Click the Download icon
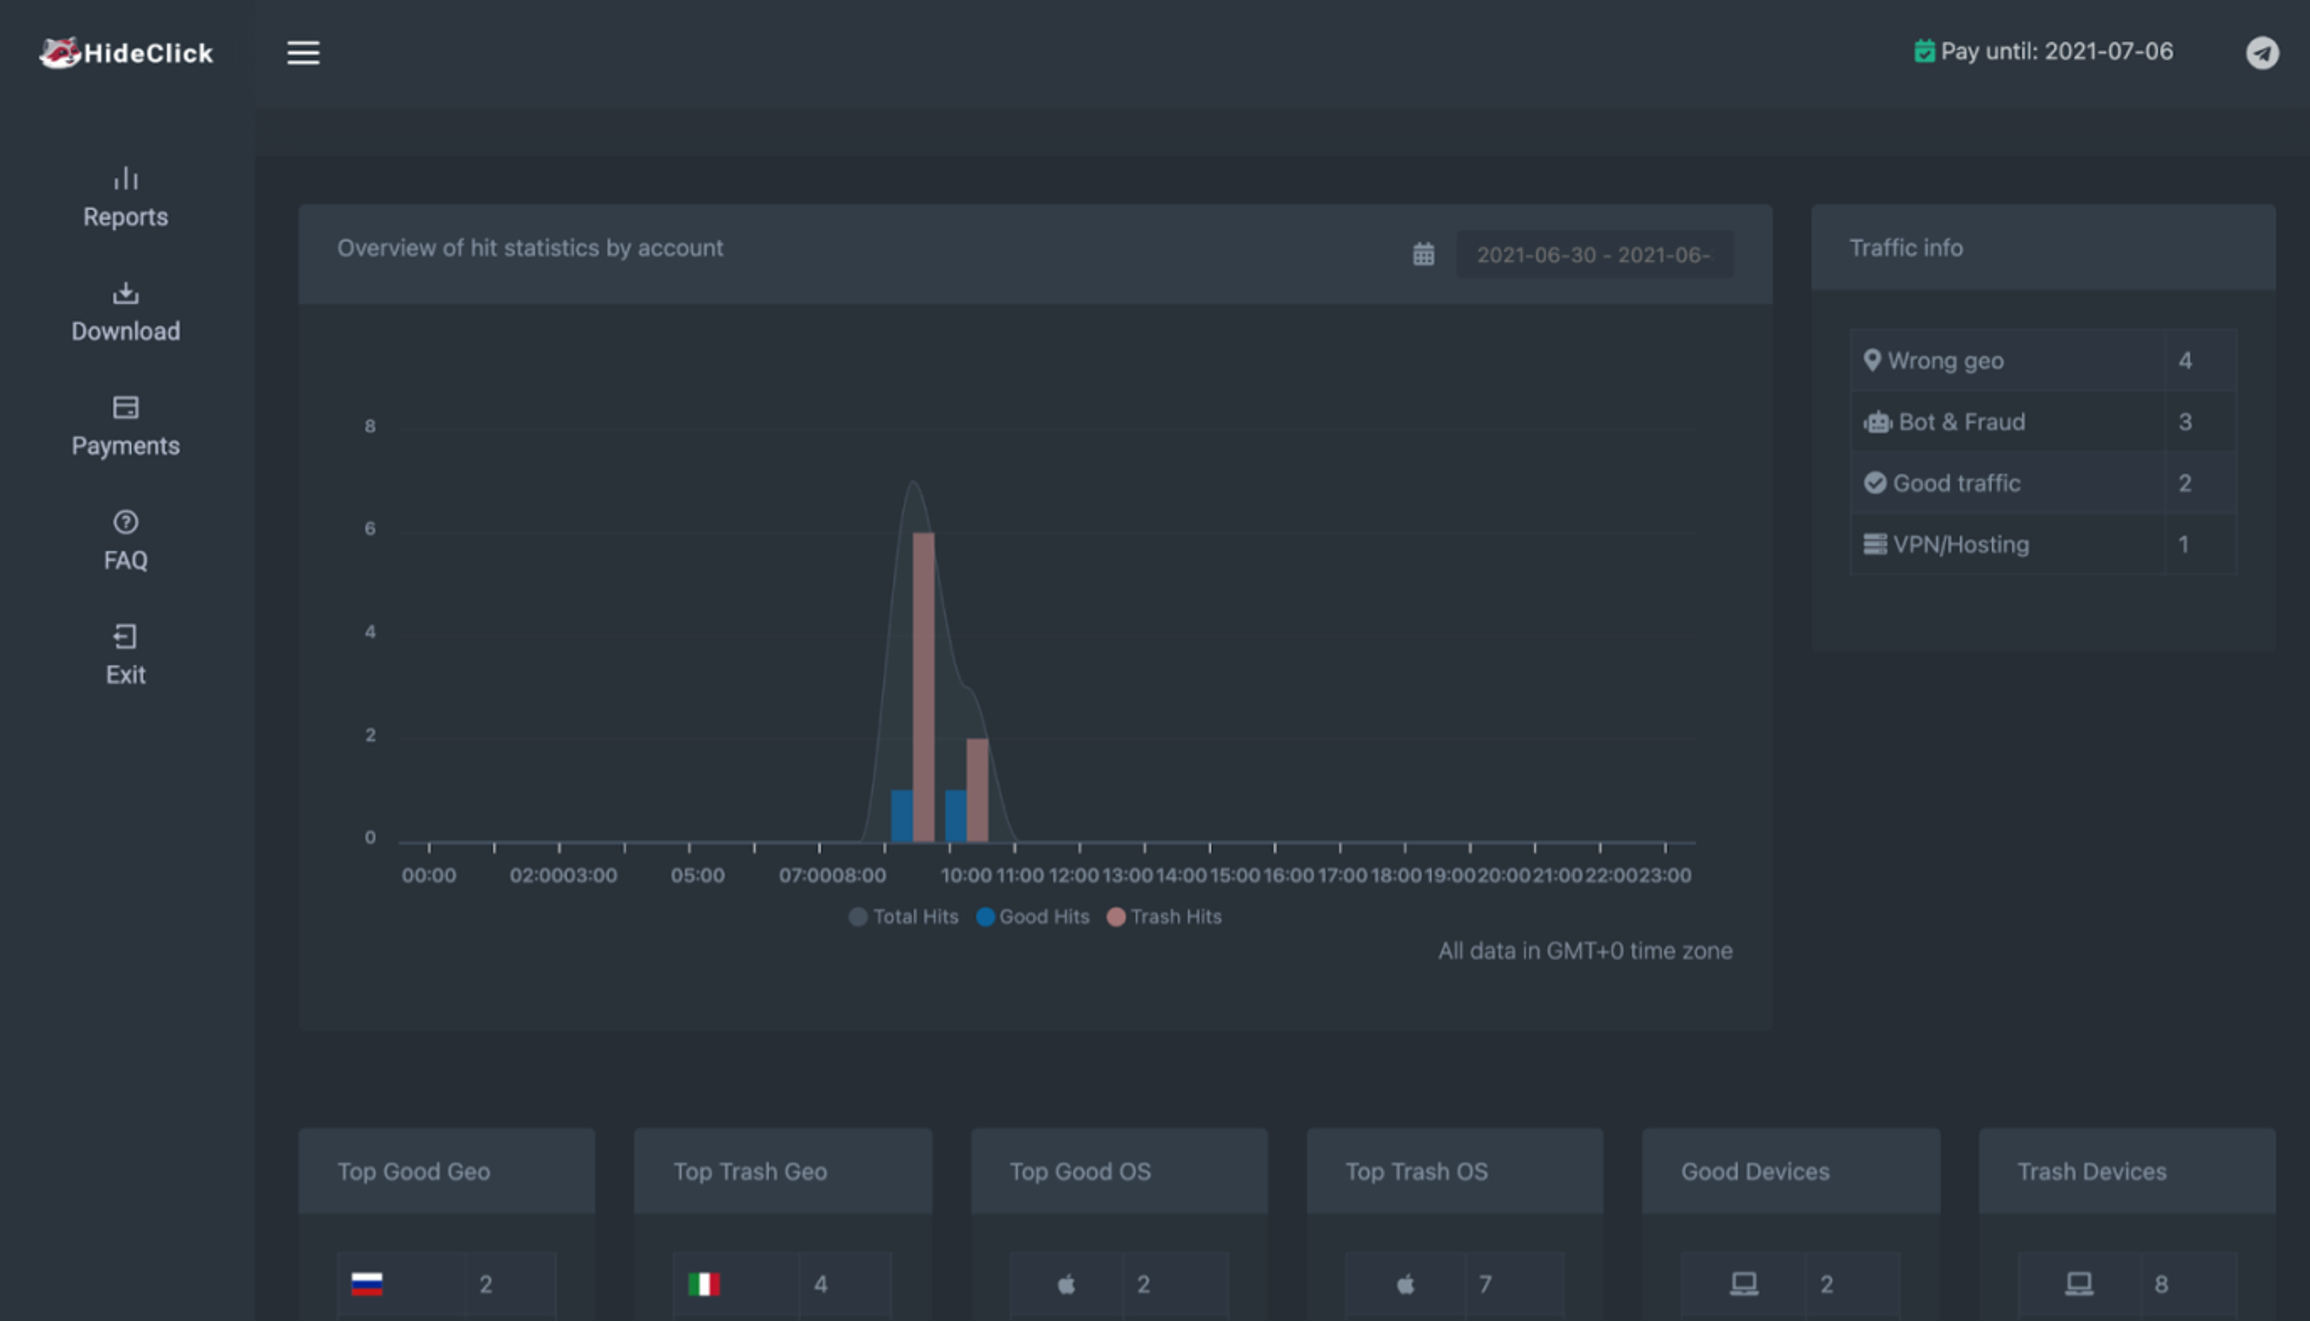This screenshot has height=1322, width=2310. (x=125, y=292)
